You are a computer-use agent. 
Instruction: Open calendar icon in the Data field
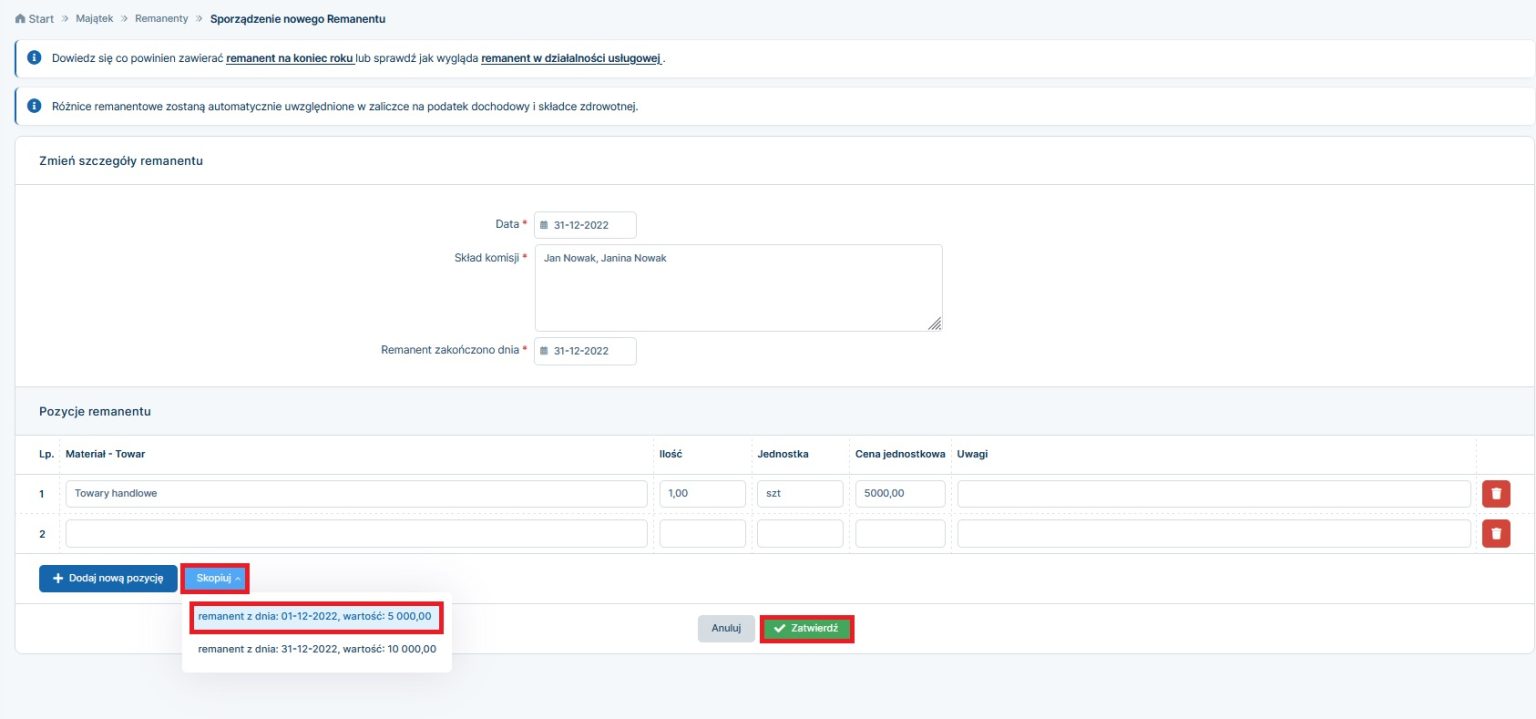[x=544, y=225]
